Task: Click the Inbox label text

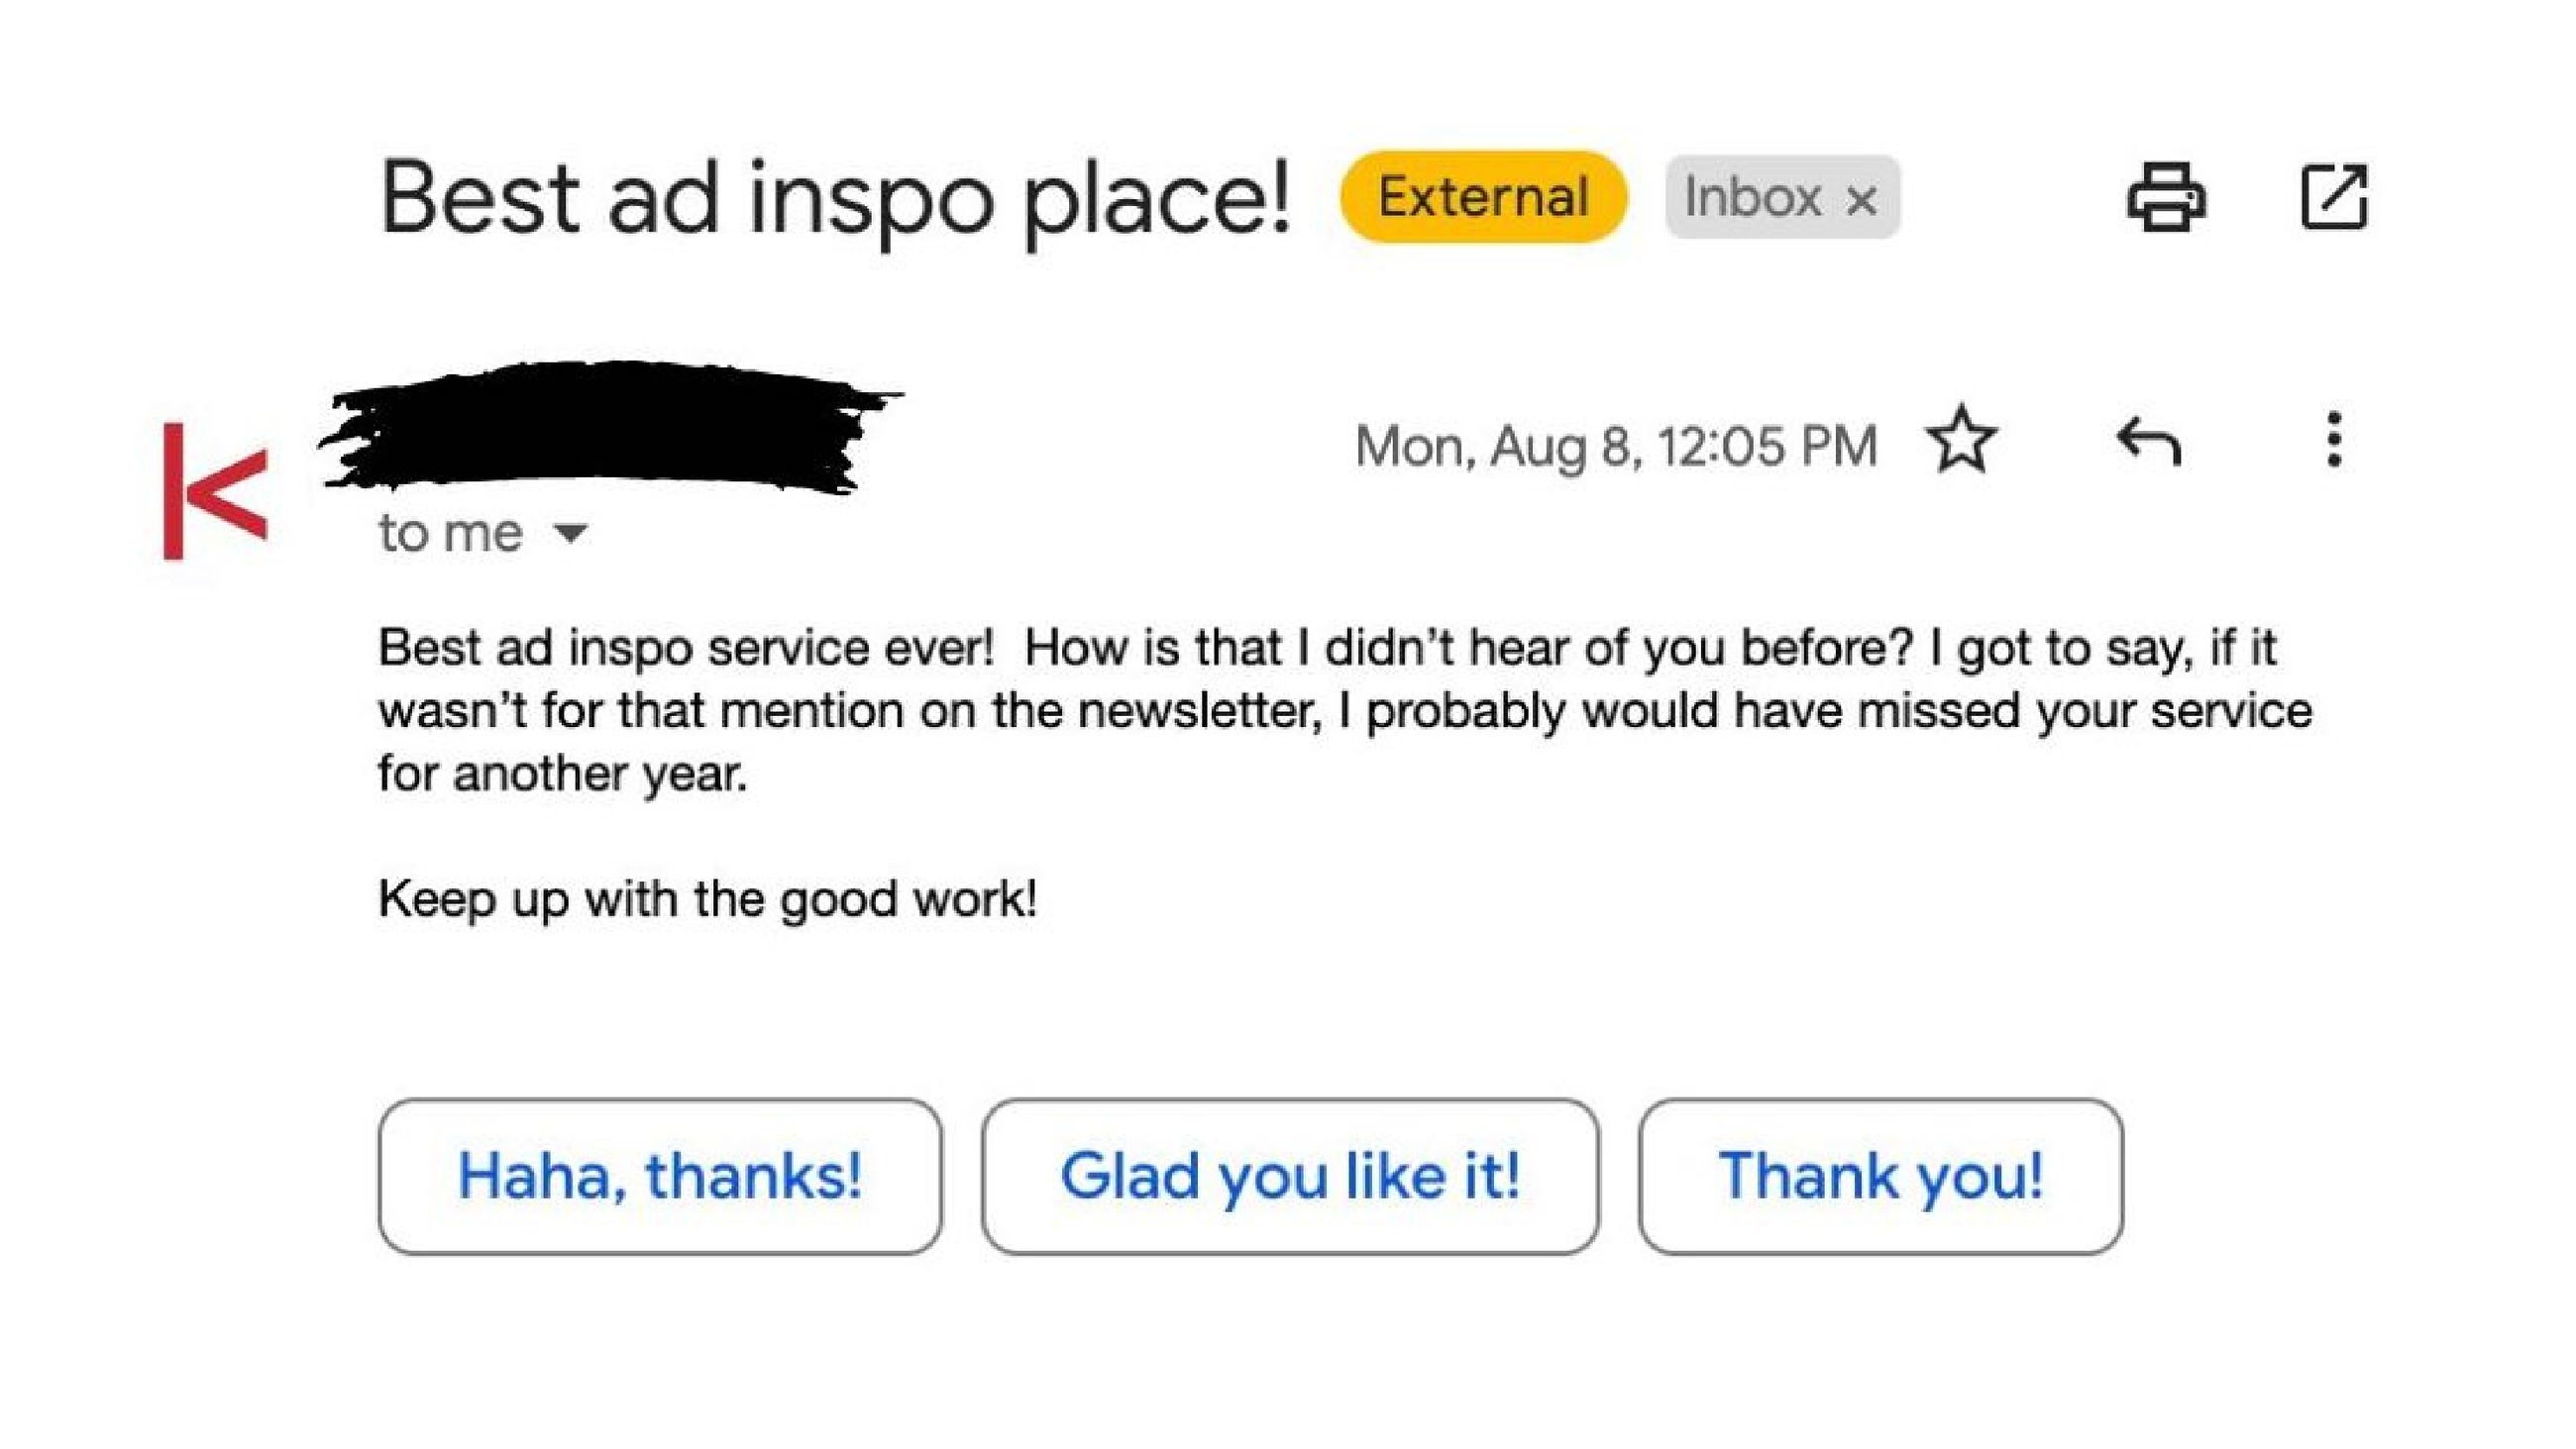Action: (x=1752, y=197)
